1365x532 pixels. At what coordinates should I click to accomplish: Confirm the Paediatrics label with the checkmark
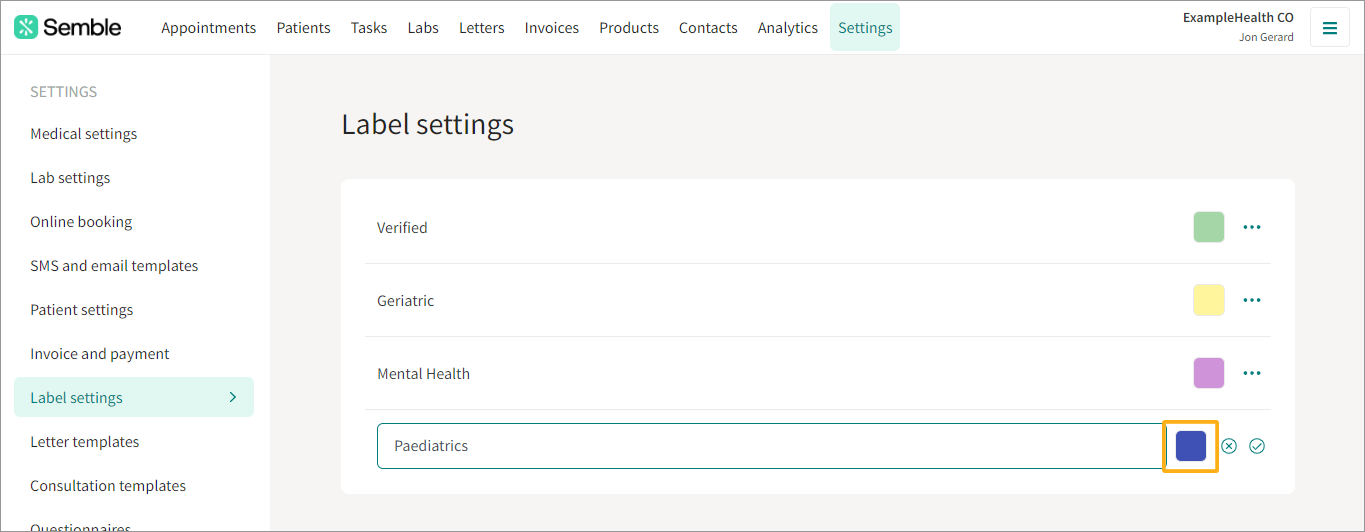[1257, 446]
